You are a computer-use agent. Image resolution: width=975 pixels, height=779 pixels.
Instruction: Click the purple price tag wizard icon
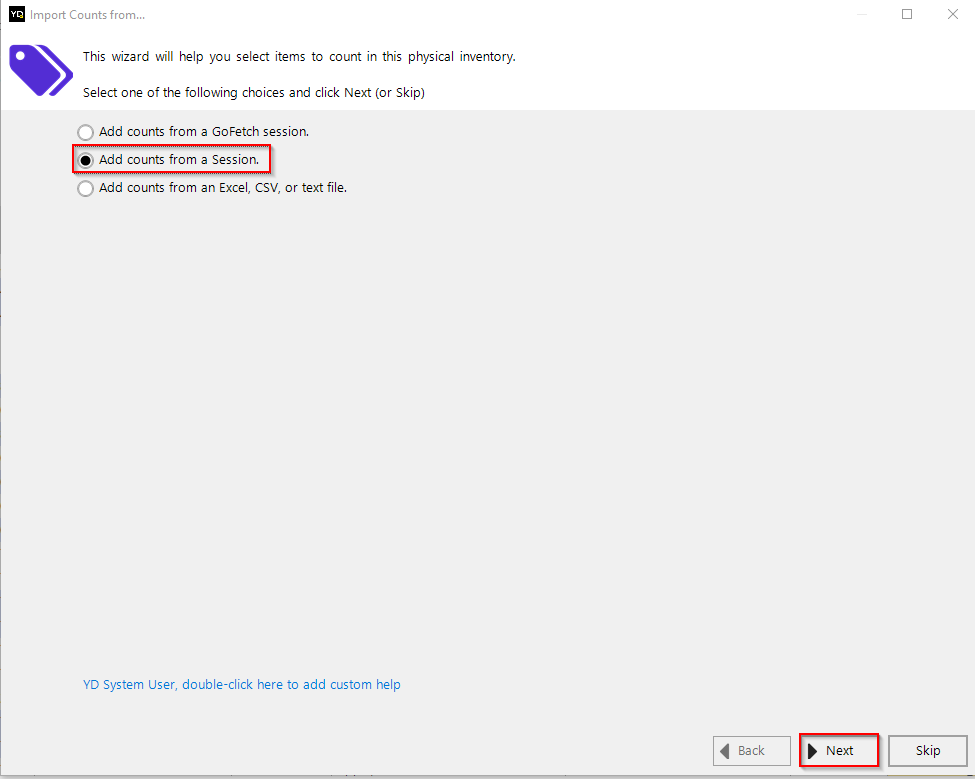(41, 71)
